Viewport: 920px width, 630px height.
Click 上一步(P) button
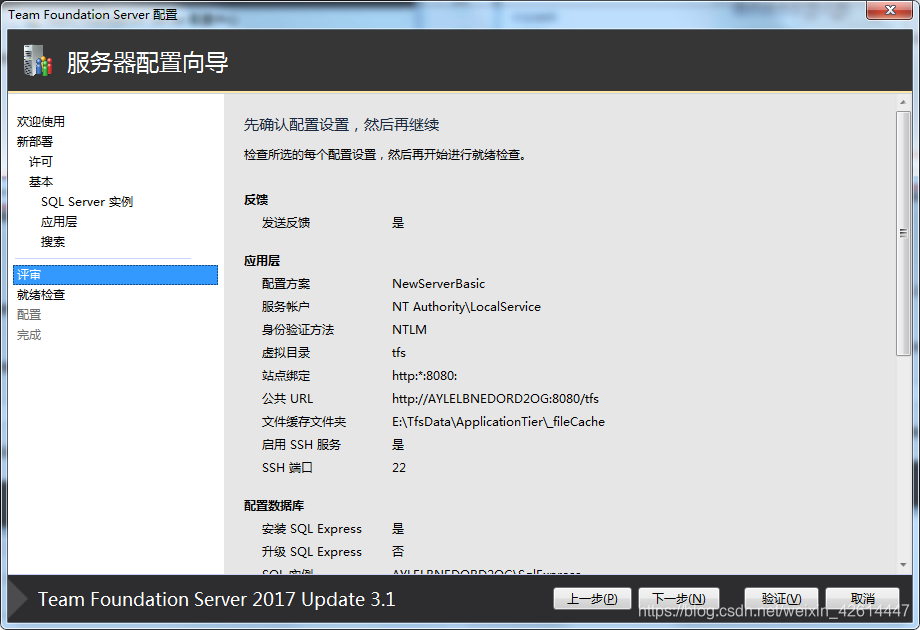[x=592, y=598]
